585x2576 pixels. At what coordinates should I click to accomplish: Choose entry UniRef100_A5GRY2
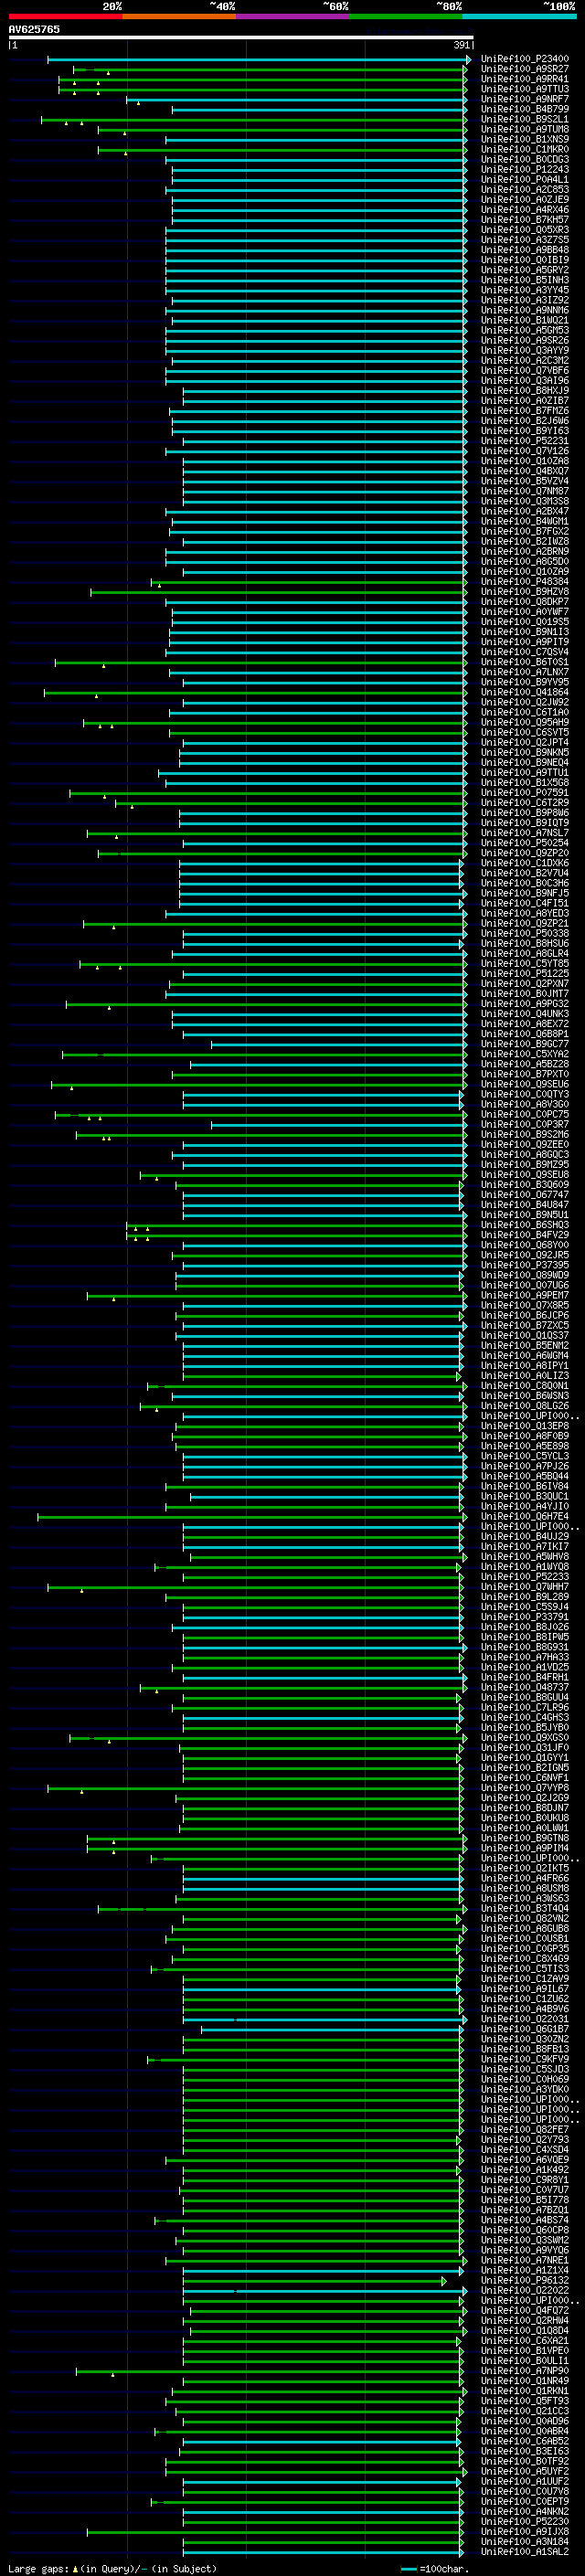pos(524,270)
